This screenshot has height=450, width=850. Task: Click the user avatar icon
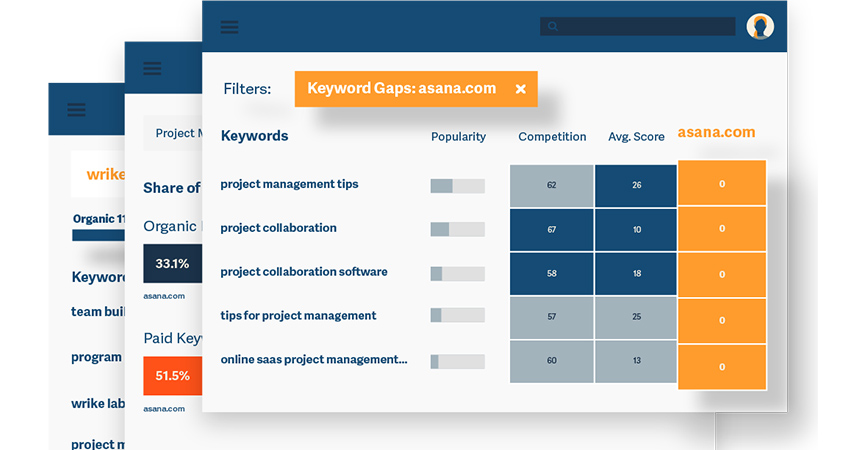[x=760, y=26]
